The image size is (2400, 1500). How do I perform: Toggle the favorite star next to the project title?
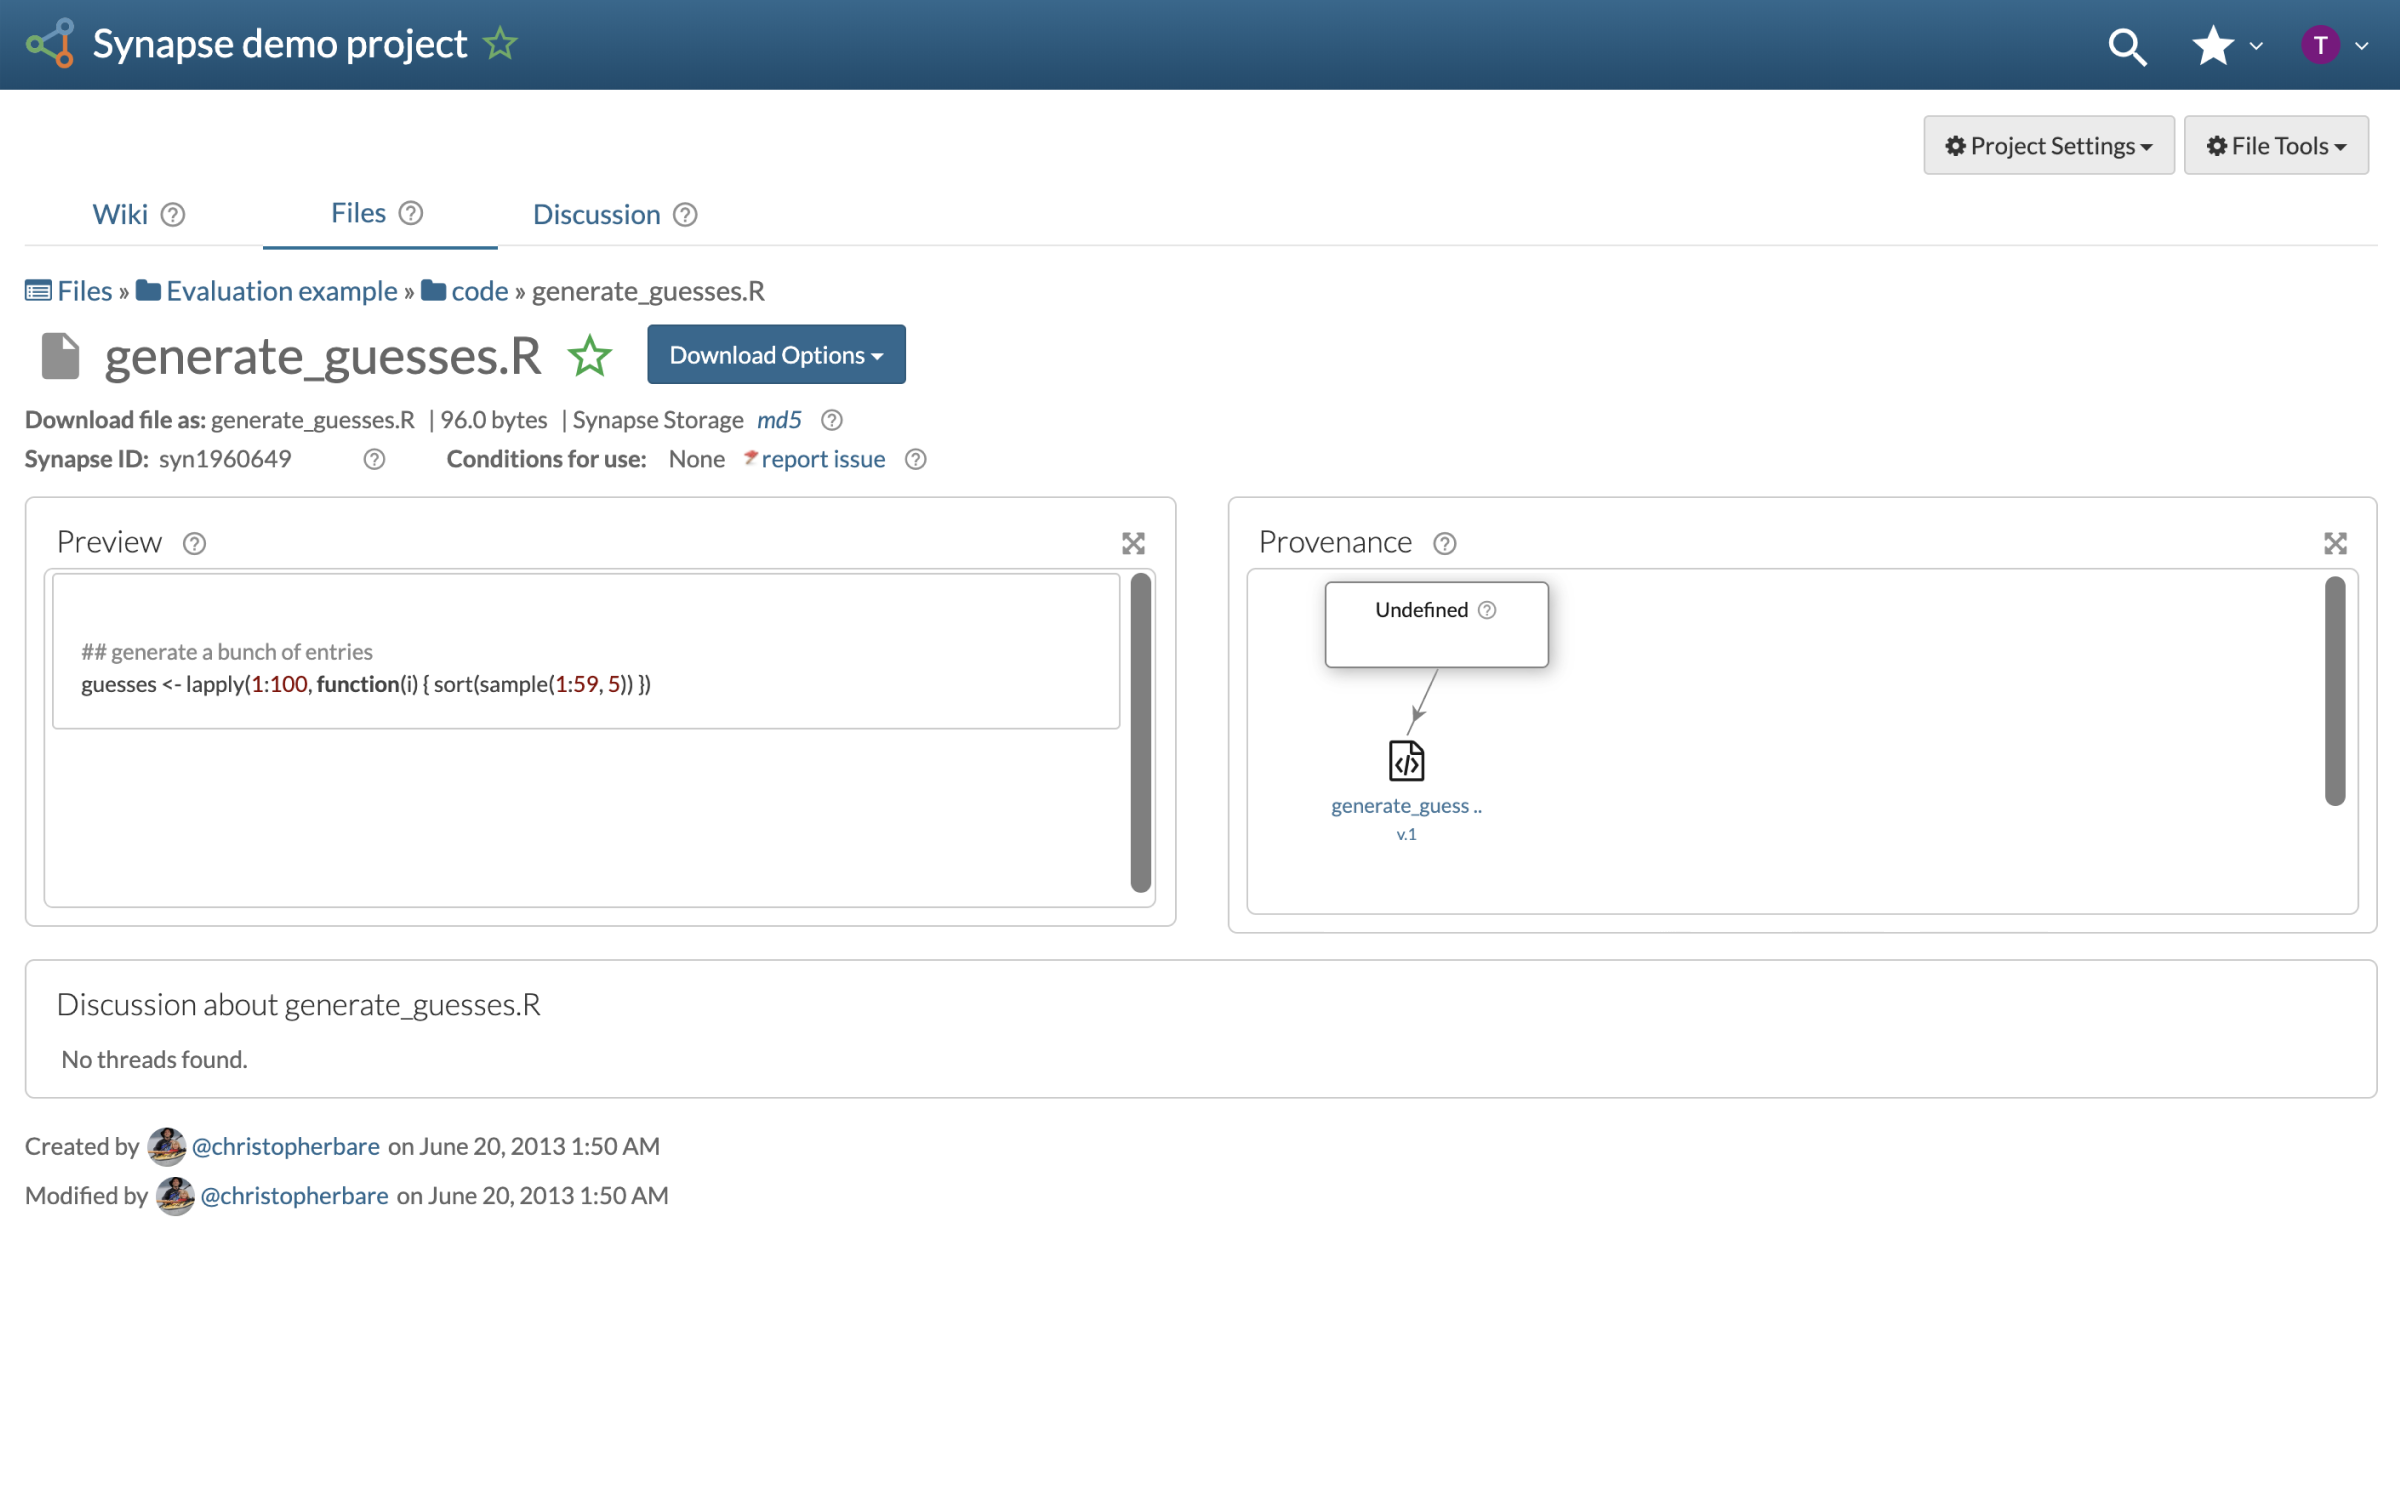point(500,44)
